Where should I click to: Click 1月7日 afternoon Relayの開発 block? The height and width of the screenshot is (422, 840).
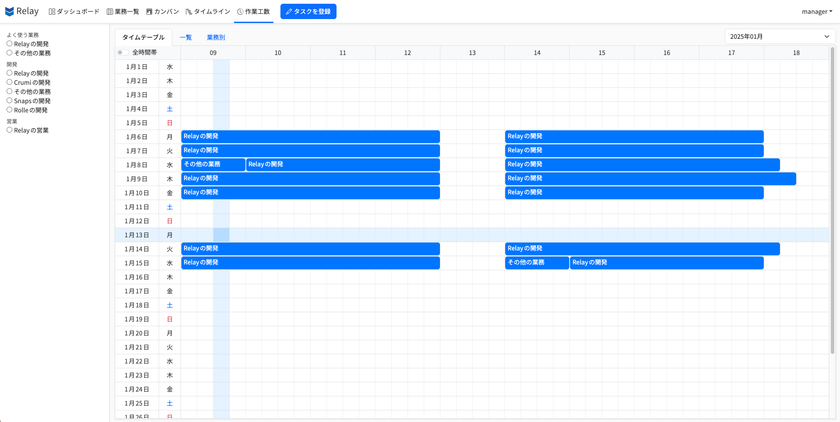click(x=634, y=150)
